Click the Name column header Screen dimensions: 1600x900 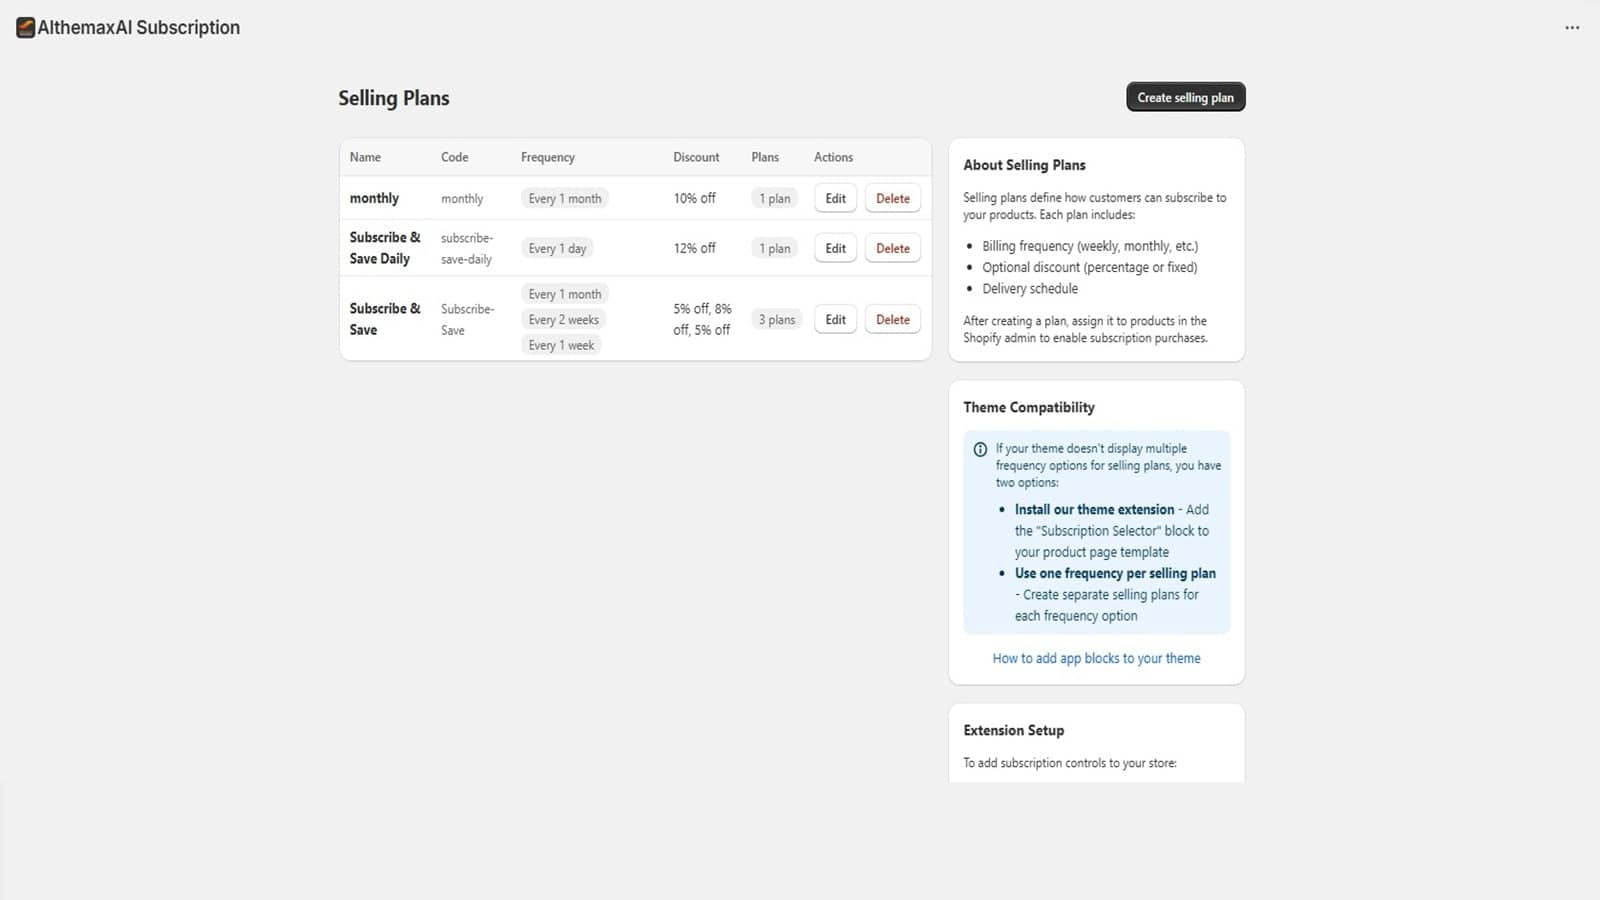click(x=365, y=157)
